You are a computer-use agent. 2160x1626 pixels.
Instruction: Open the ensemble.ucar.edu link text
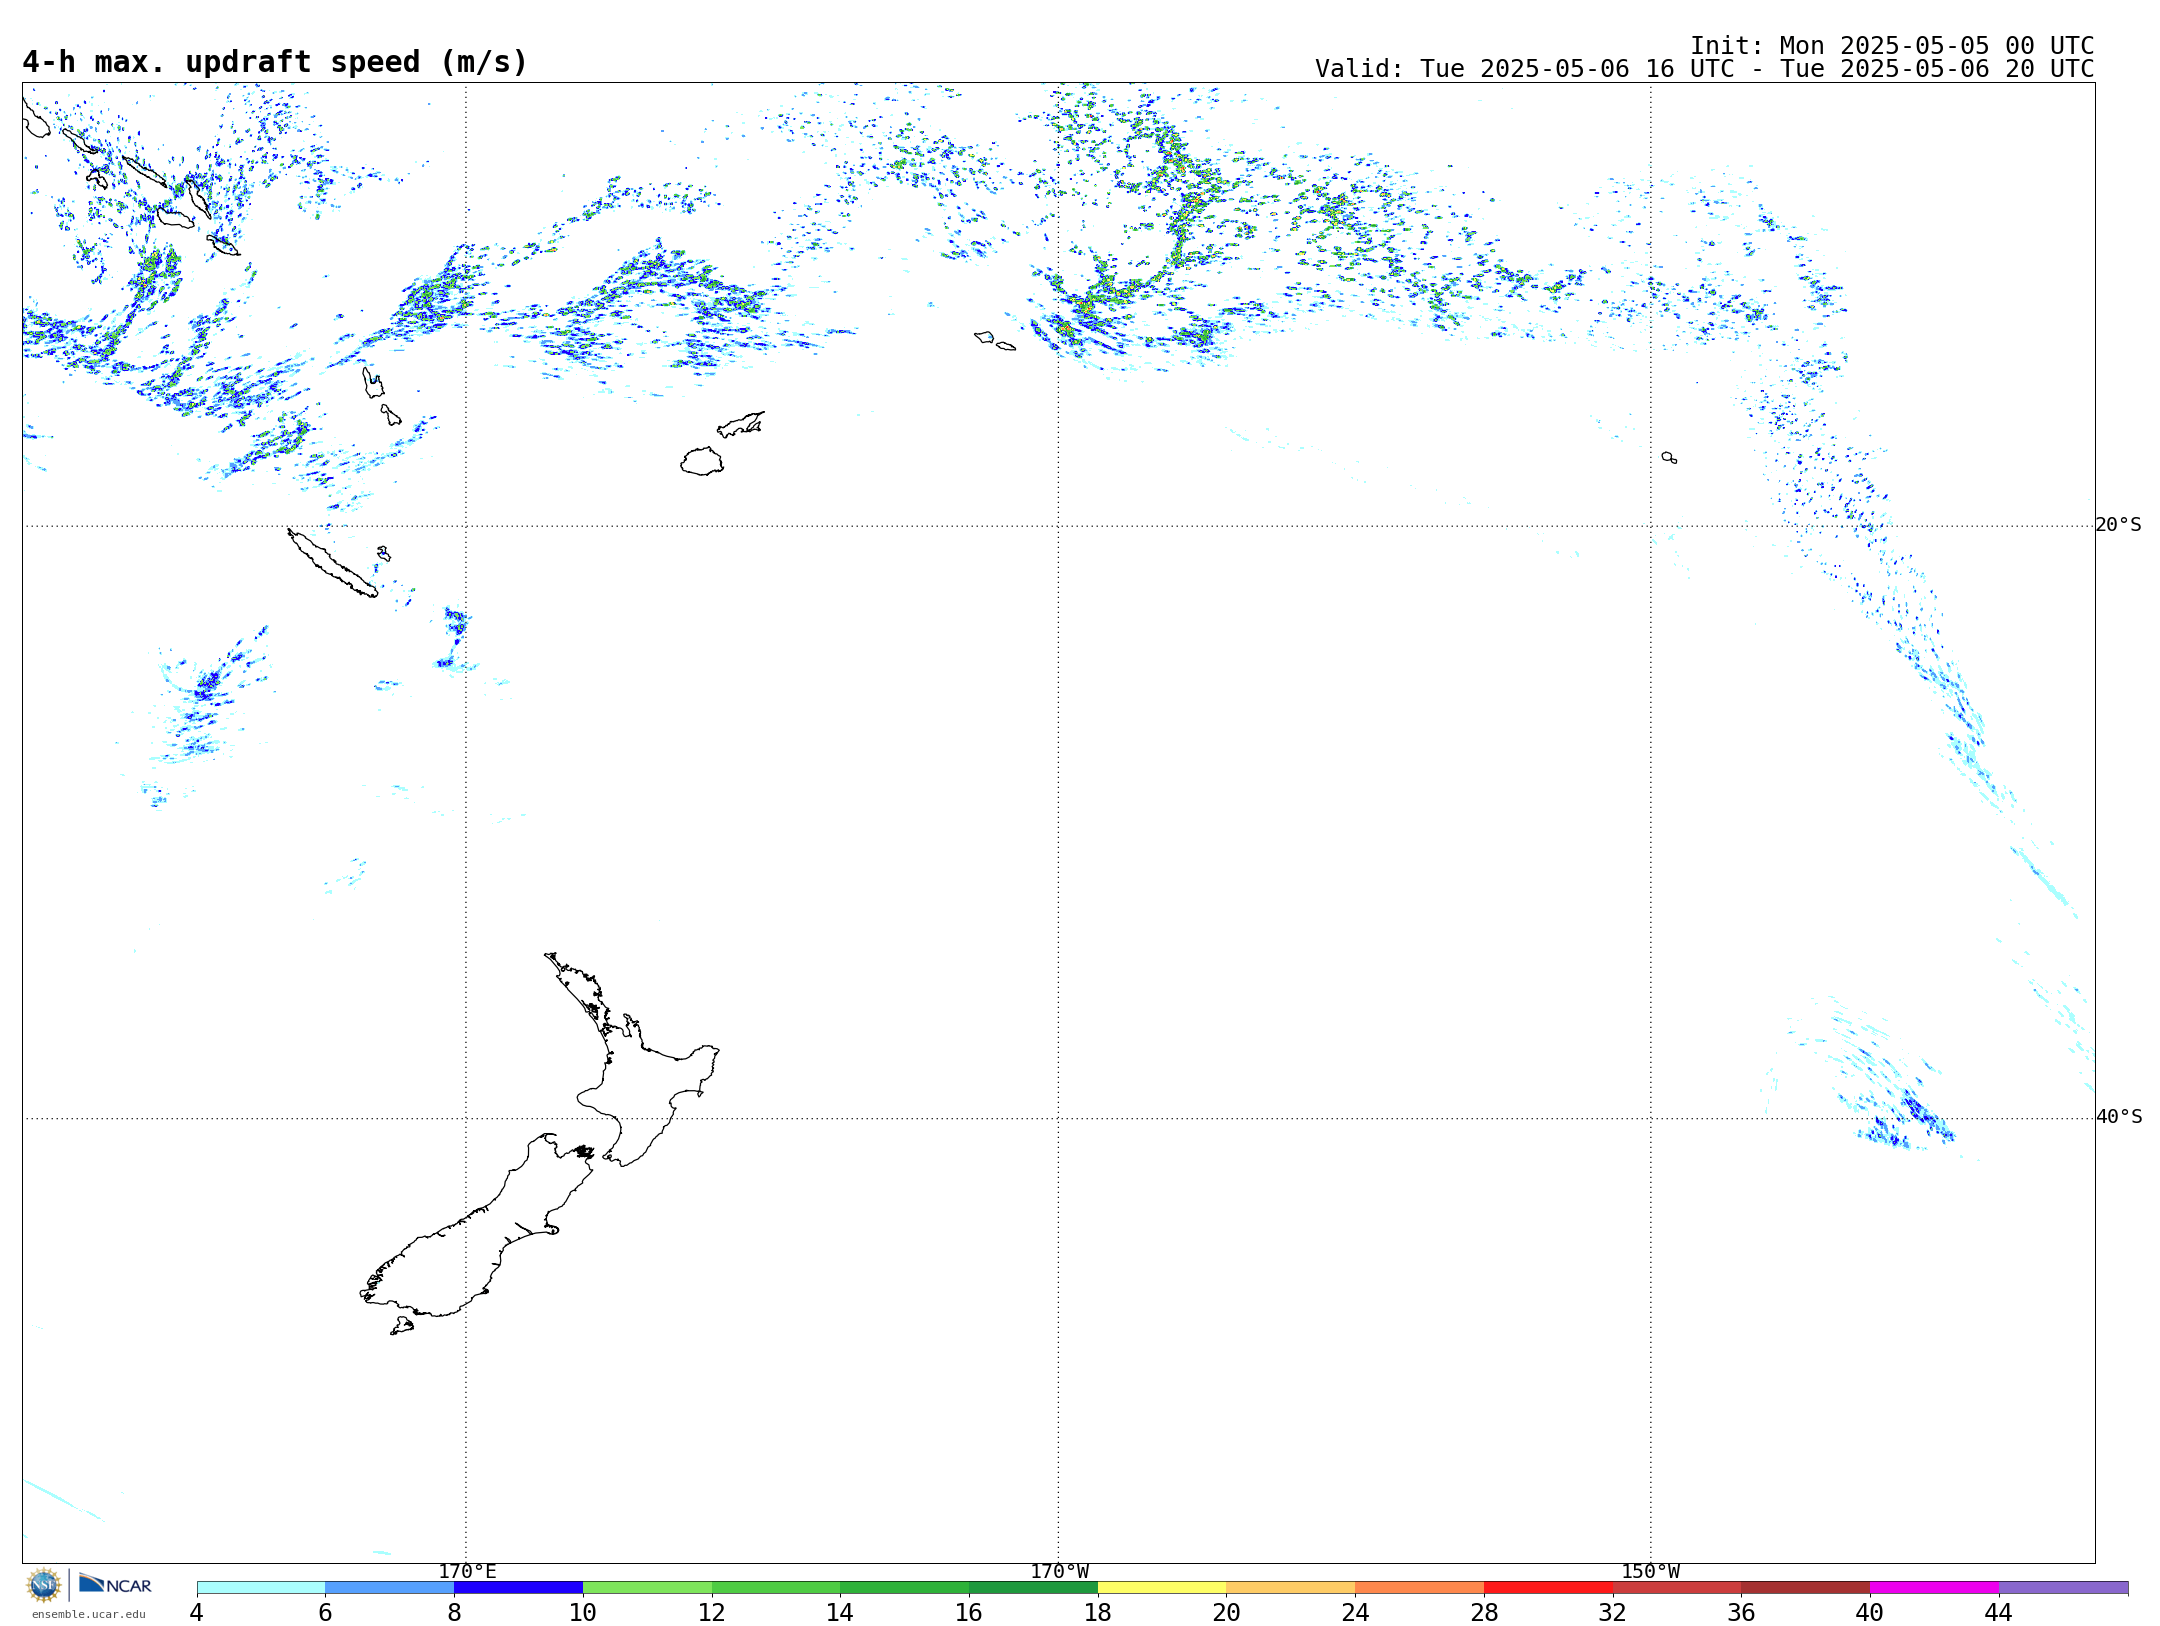pyautogui.click(x=88, y=1614)
